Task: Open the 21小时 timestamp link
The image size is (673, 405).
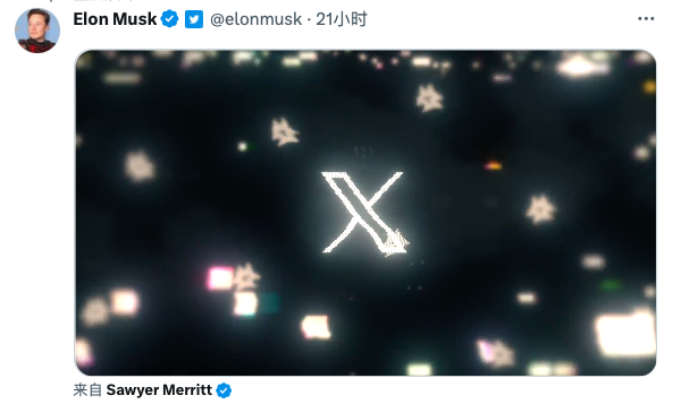Action: coord(342,19)
